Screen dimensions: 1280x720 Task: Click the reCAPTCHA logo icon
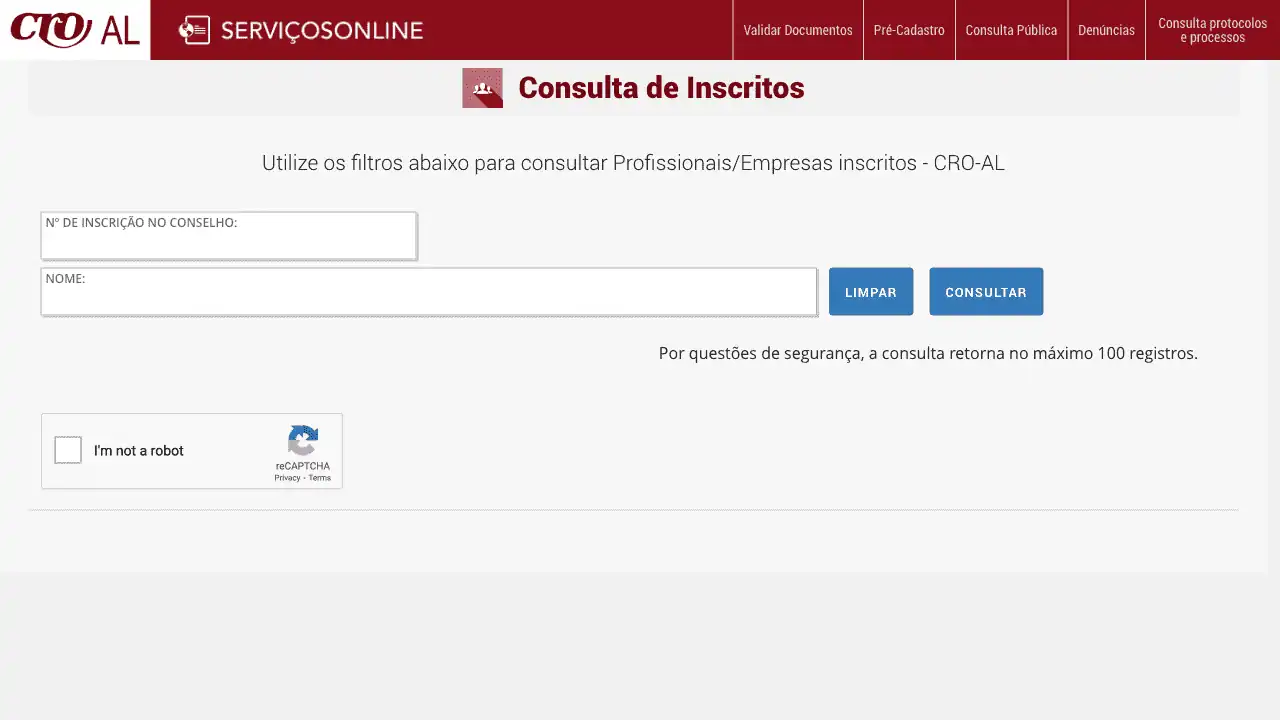pos(303,441)
